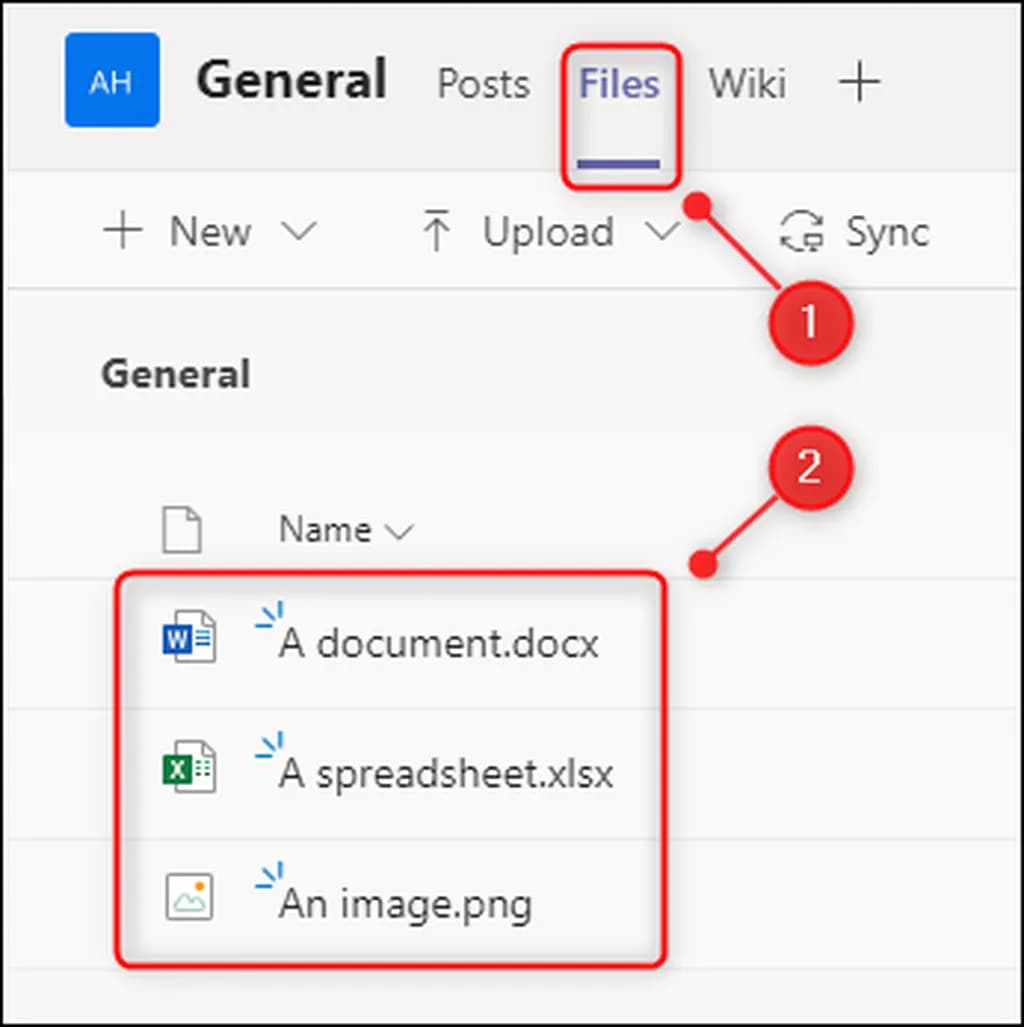Screen dimensions: 1024x1027
Task: Open A spreadsheet.xlsx
Action: pos(446,773)
